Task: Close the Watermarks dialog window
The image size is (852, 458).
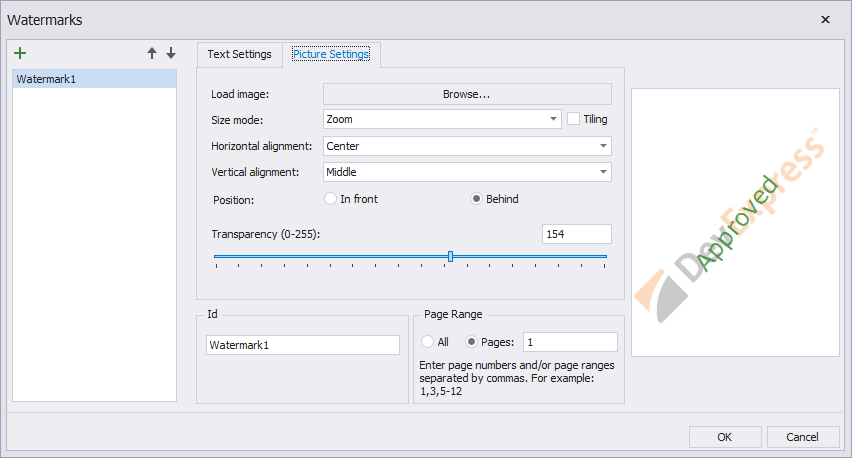Action: click(825, 19)
